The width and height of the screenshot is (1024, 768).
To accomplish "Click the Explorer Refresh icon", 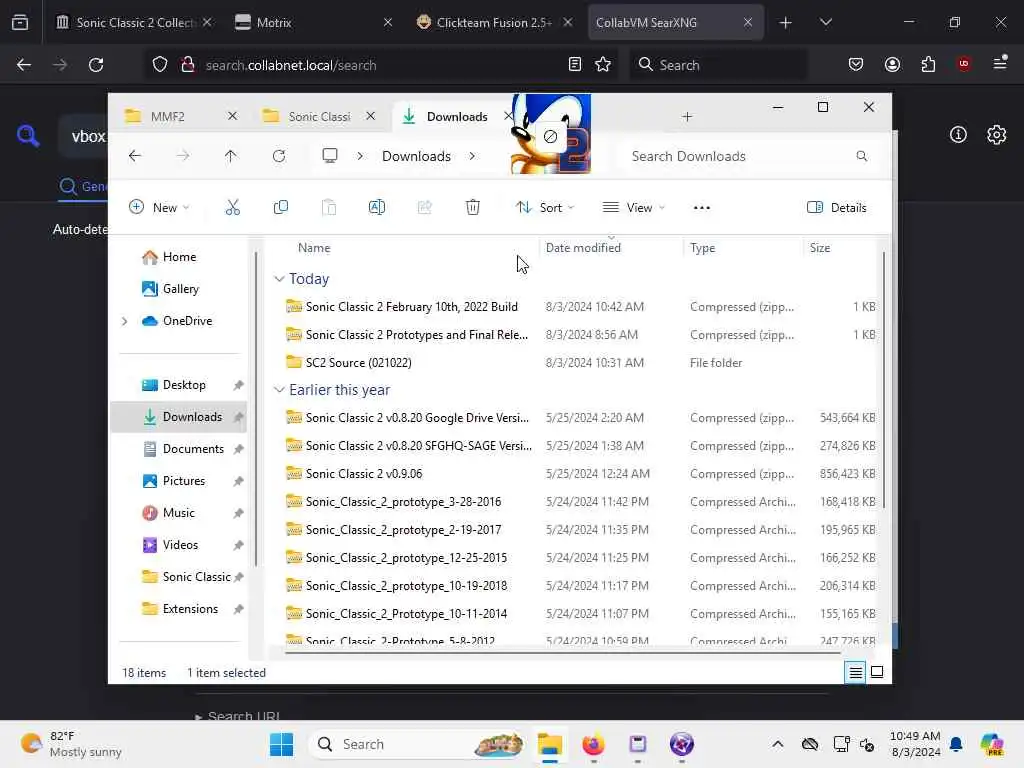I will [x=279, y=156].
